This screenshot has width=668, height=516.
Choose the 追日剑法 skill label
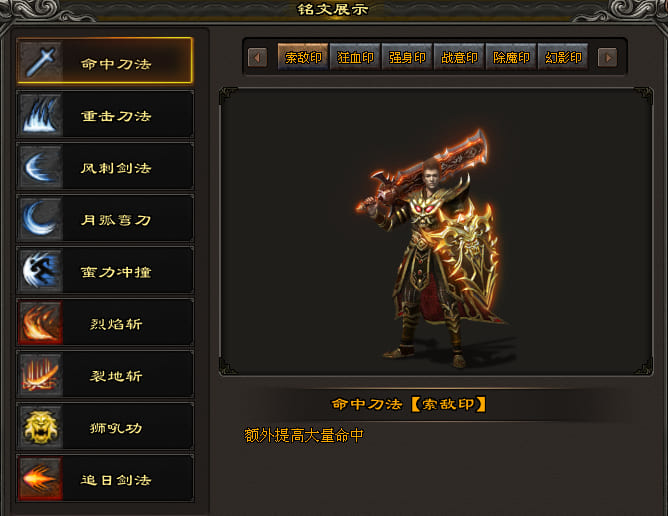(x=116, y=480)
